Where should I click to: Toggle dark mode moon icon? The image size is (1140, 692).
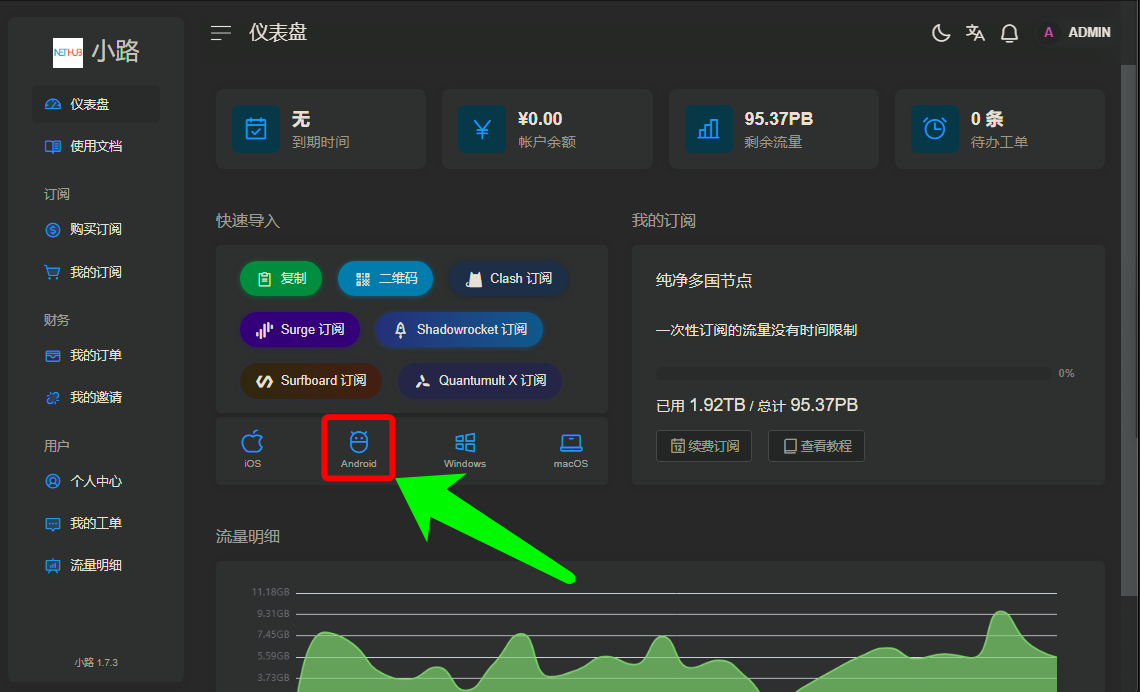click(941, 33)
